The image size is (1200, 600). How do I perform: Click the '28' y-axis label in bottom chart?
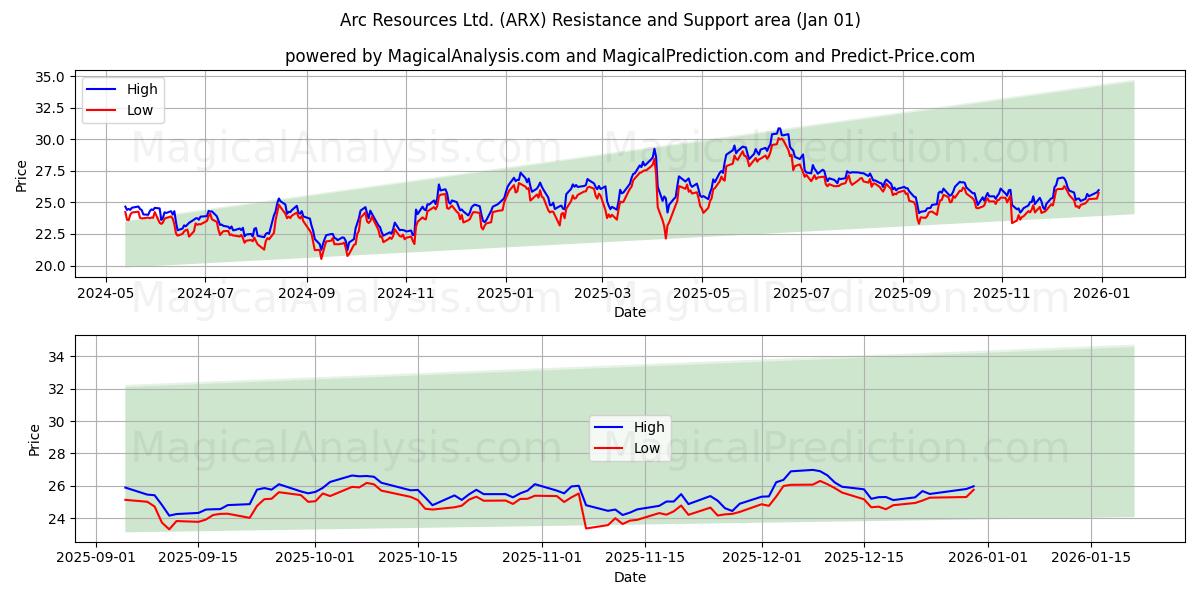coord(57,454)
